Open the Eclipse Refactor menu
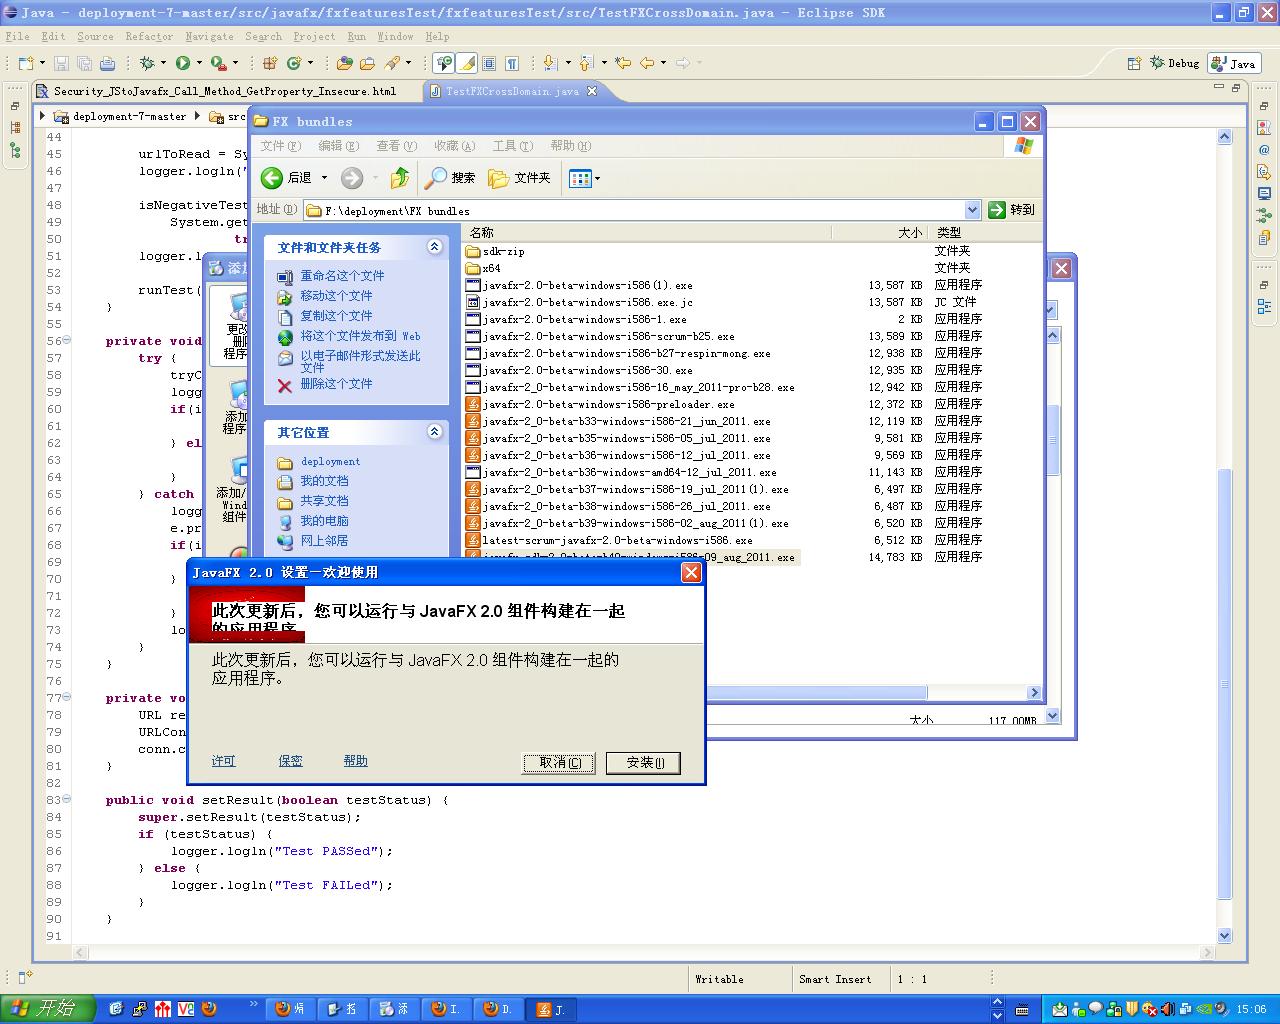Screen dimensions: 1280x1024 tap(149, 36)
